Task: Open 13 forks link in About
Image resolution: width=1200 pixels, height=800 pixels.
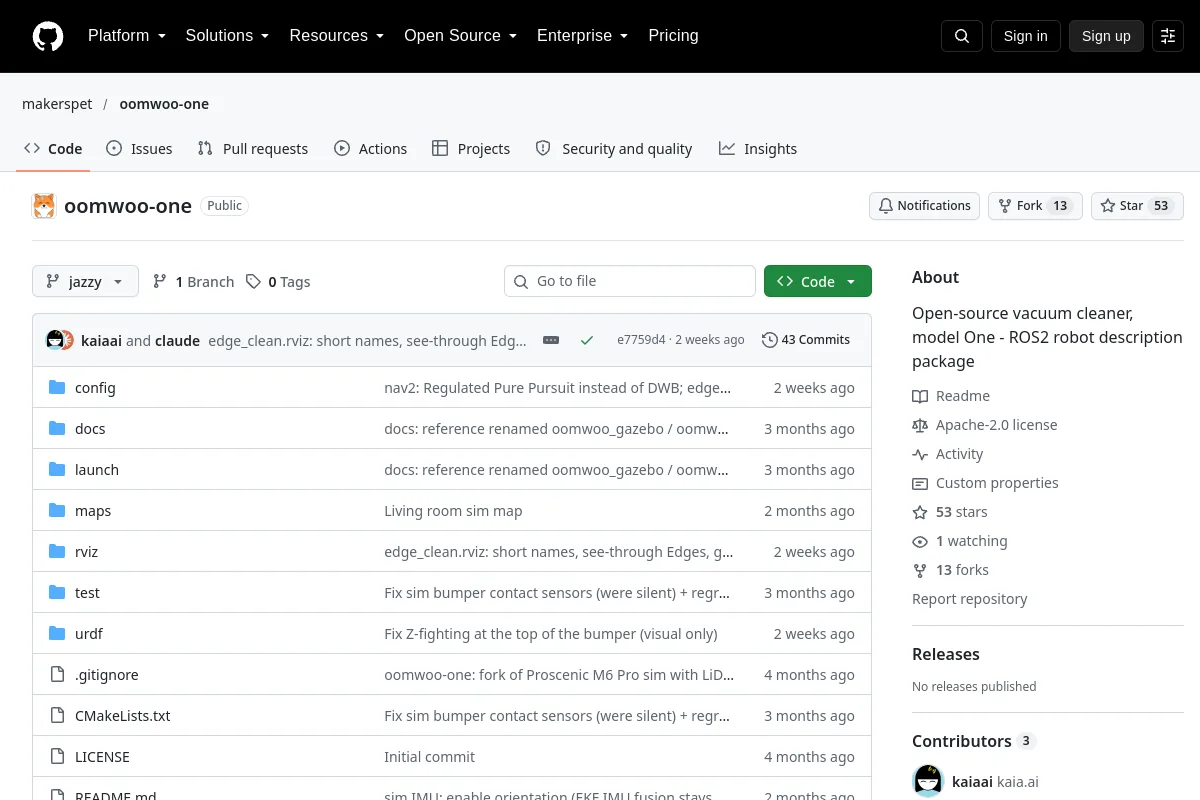Action: coord(950,570)
